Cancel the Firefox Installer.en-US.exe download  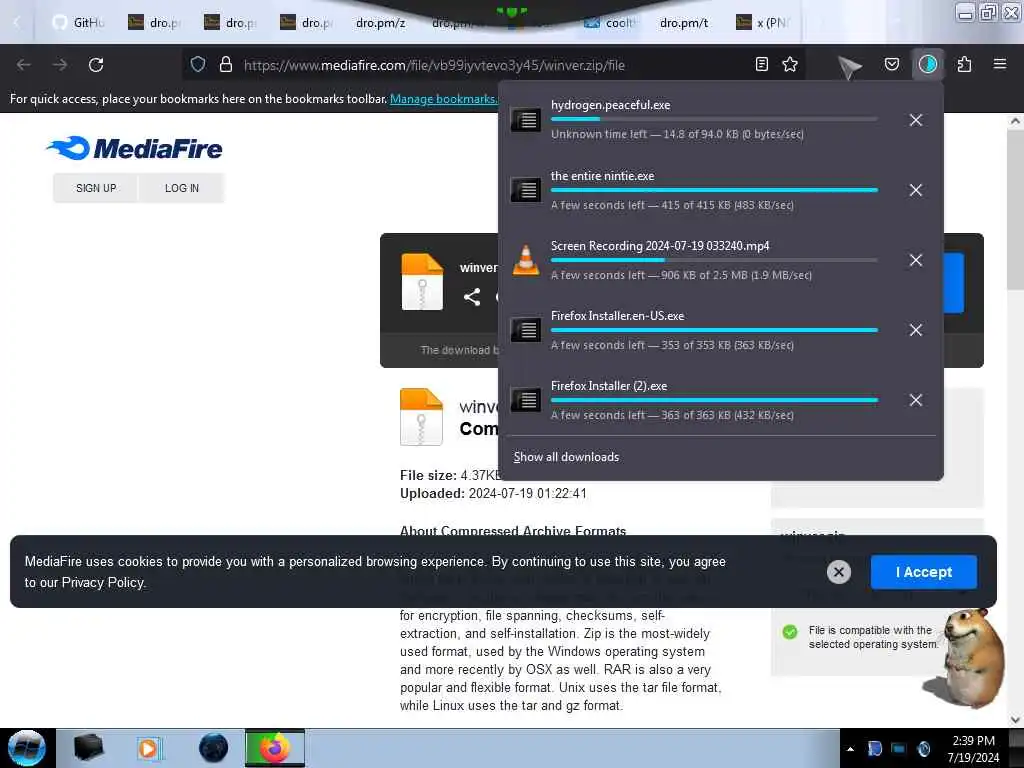916,330
